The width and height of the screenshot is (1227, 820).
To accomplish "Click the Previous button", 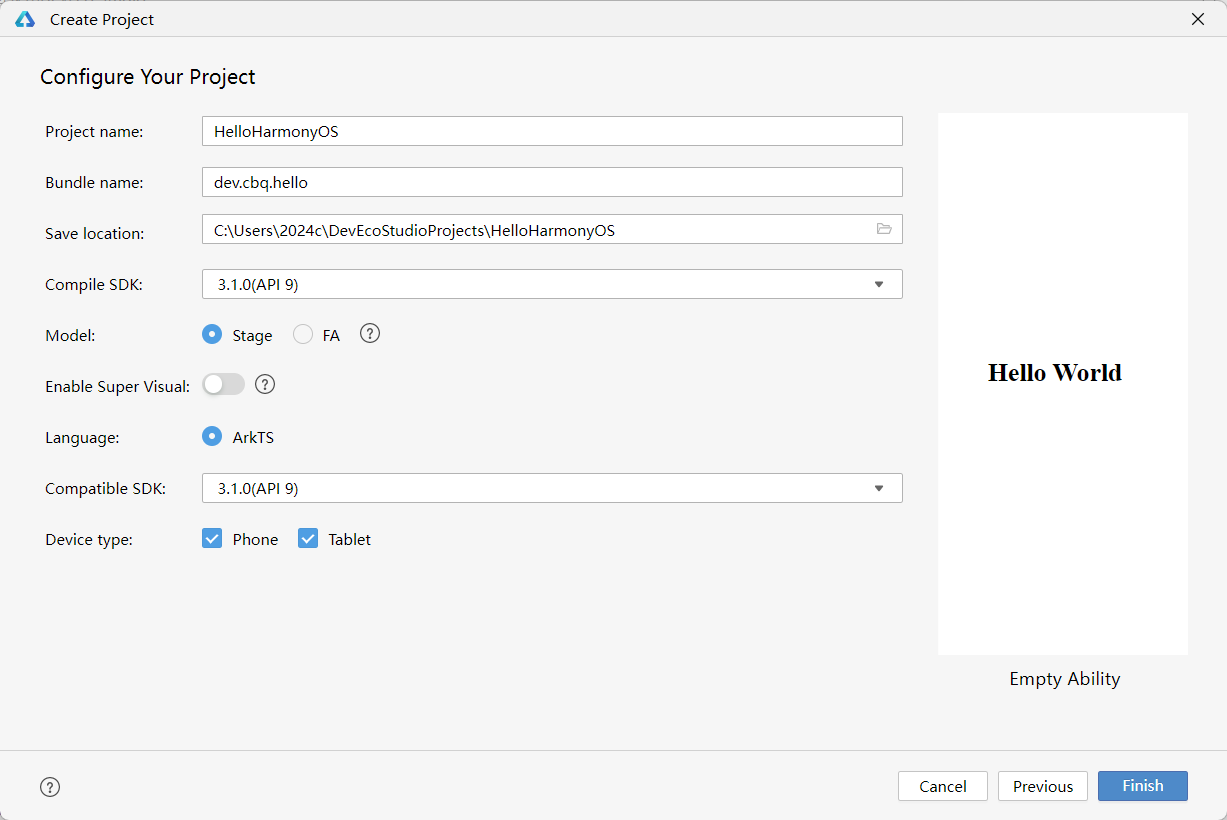I will pos(1043,786).
